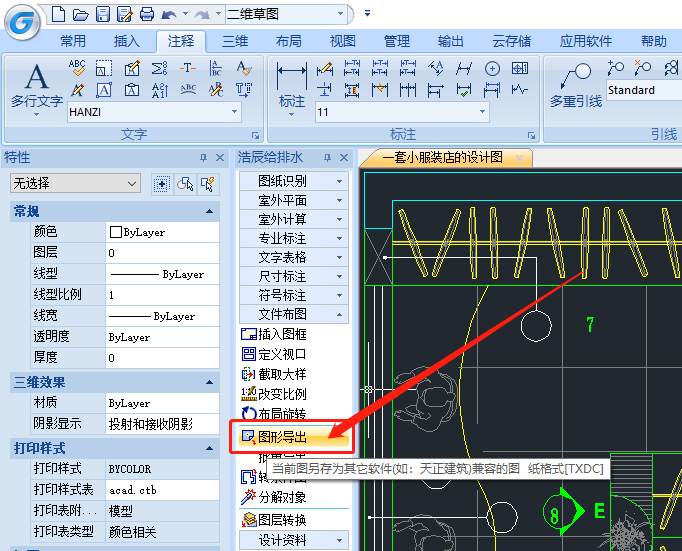Click the 插入图框 command
Viewport: 682px width, 551px height.
[x=274, y=334]
